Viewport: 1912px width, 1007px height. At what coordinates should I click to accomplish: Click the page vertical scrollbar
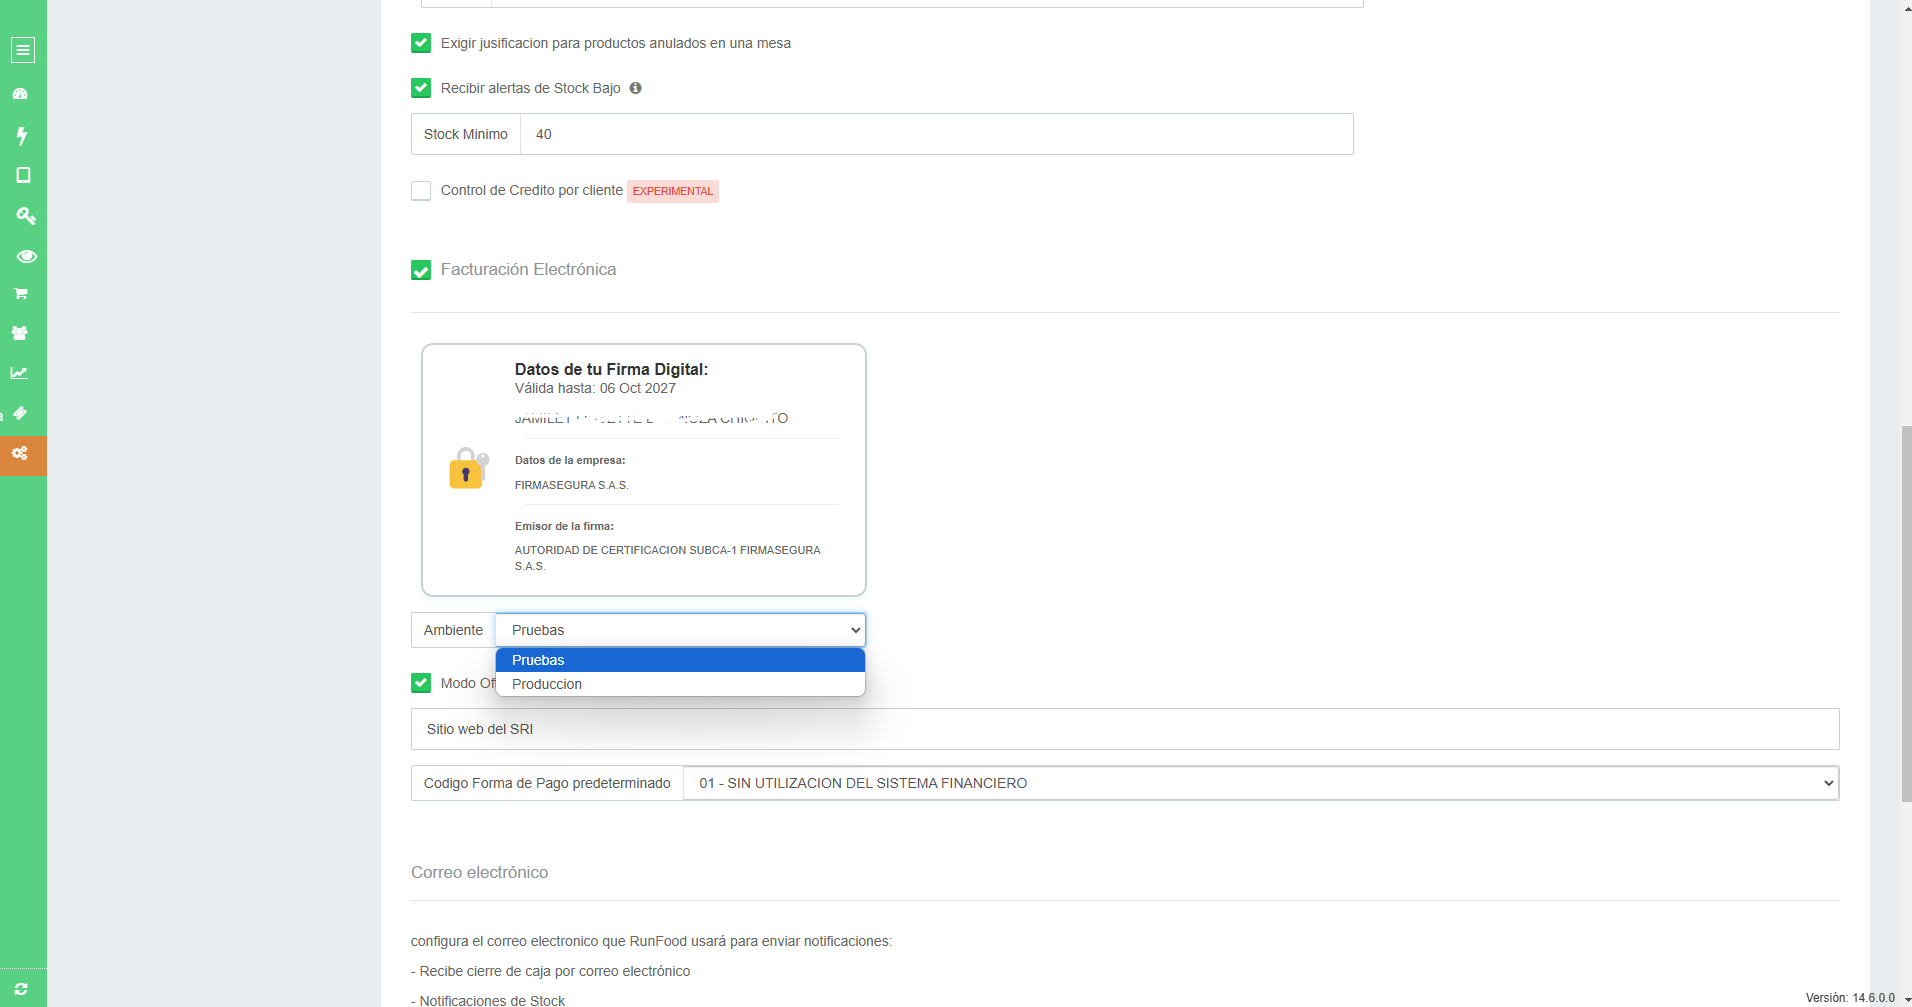pos(1905,613)
